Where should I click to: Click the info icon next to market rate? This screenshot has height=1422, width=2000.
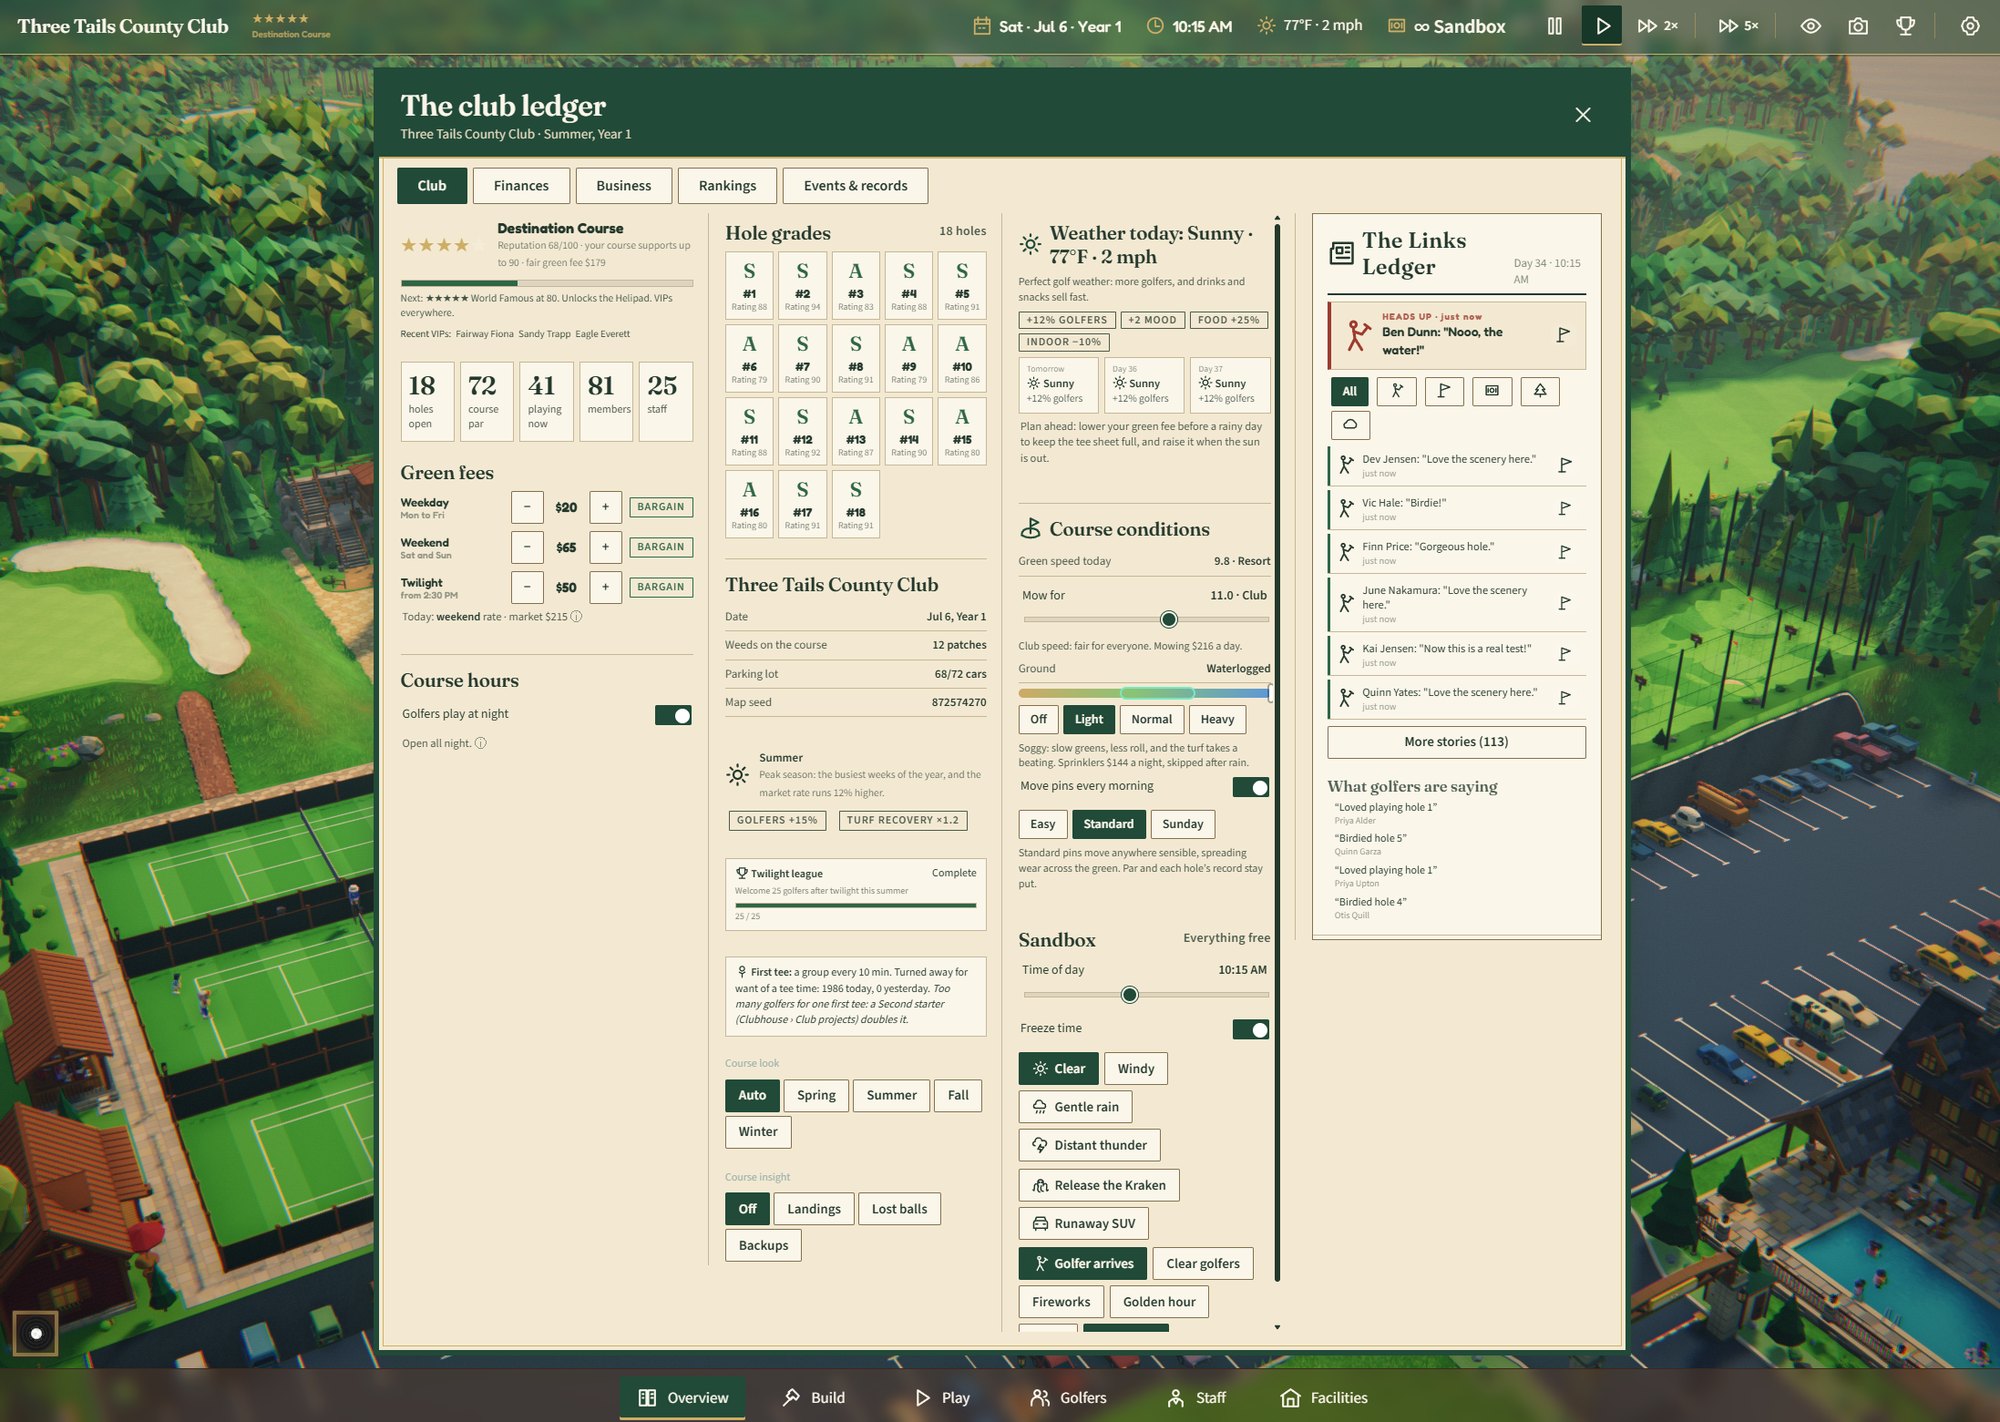(x=576, y=617)
